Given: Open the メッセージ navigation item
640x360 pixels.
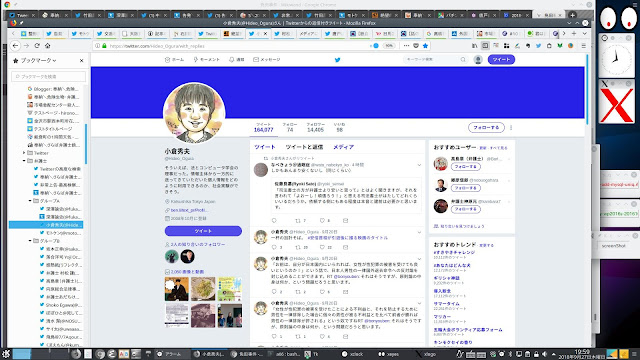Looking at the screenshot, I should pos(267,60).
